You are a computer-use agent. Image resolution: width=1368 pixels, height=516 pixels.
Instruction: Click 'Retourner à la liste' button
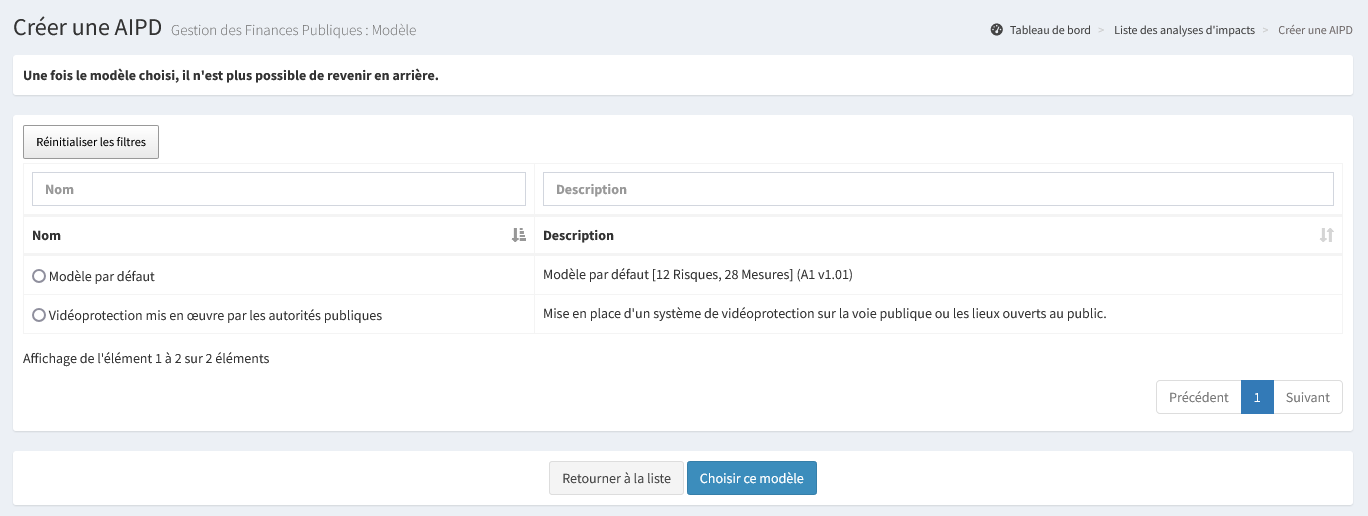(616, 478)
